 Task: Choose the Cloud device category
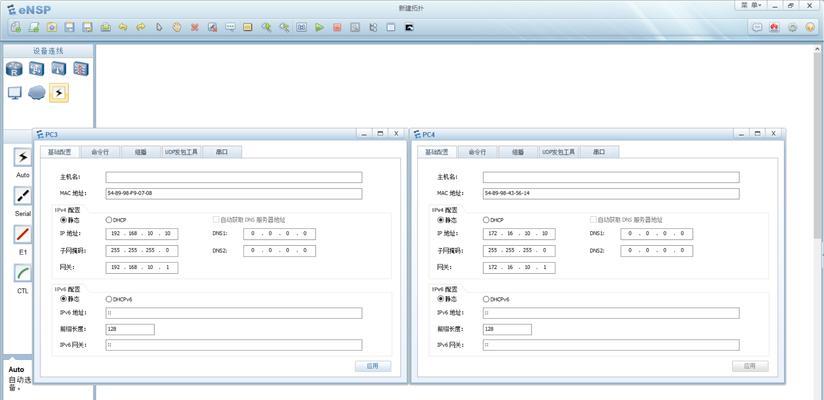tap(37, 93)
